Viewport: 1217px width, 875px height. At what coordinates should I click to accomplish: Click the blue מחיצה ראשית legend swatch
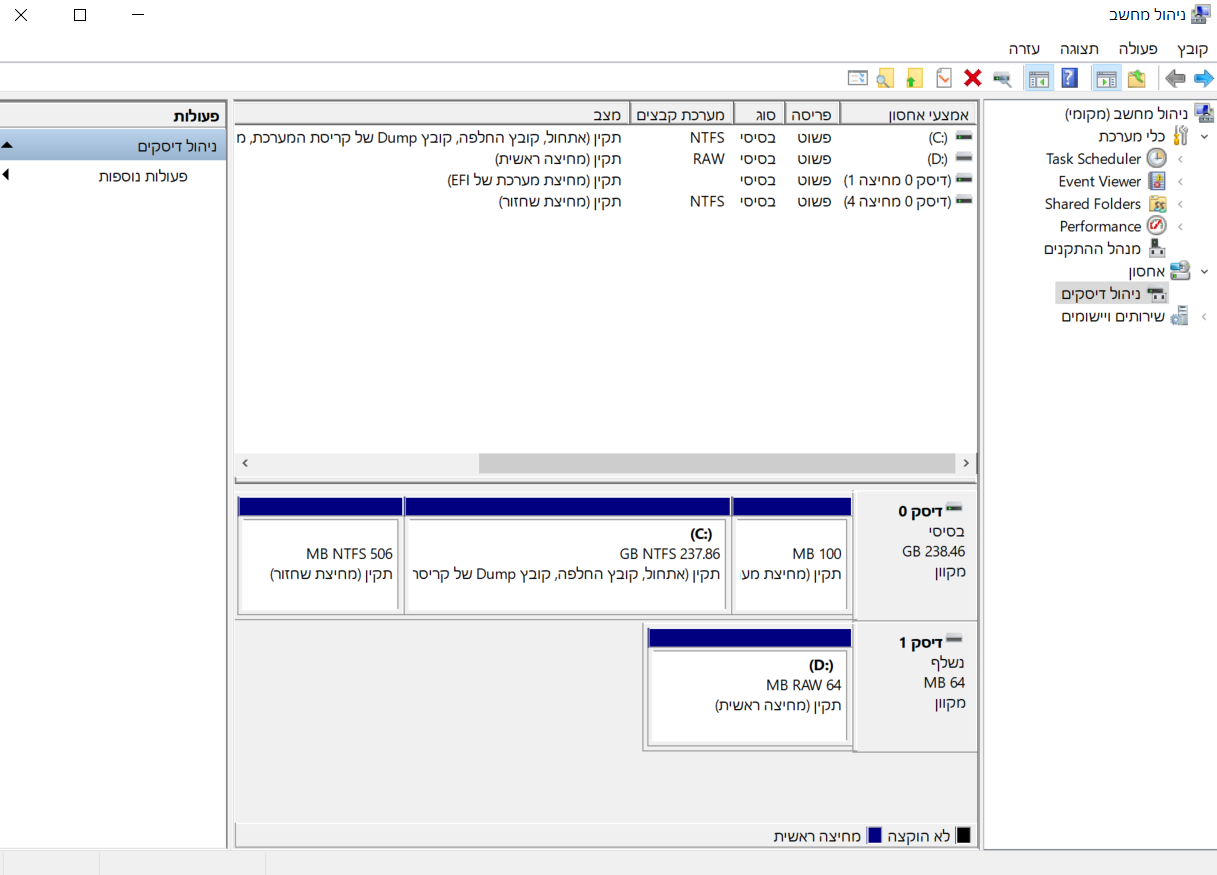(x=874, y=835)
